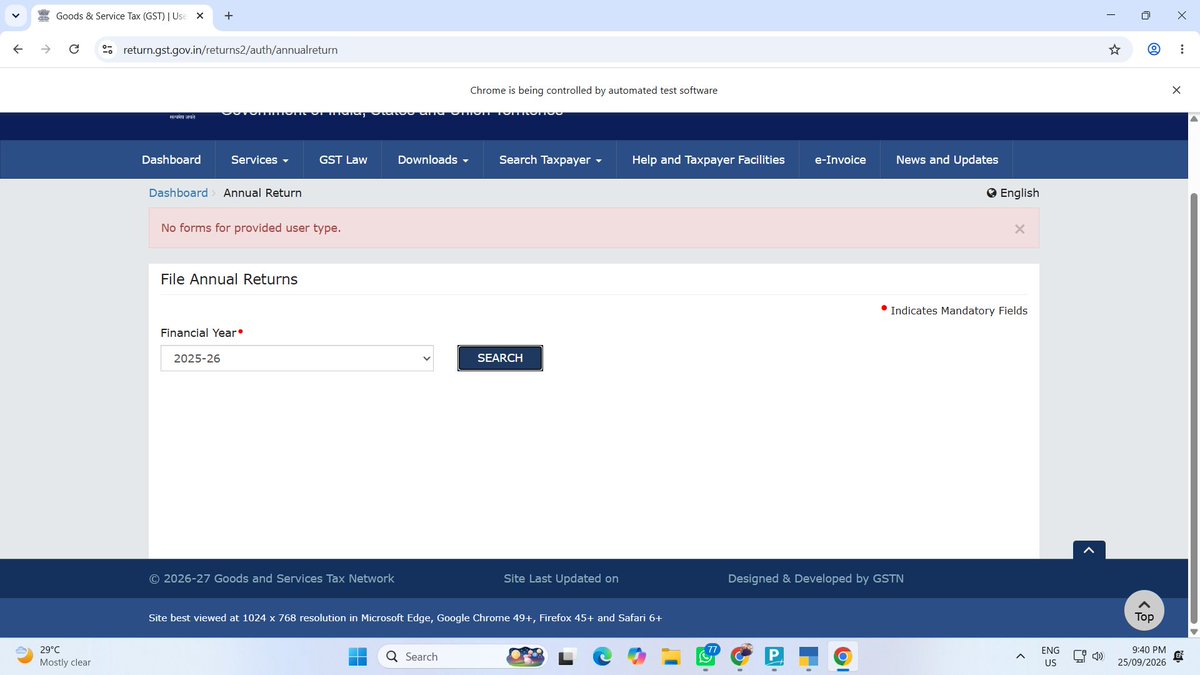Open the Chrome icon with profile picture
The image size is (1200, 675).
741,656
